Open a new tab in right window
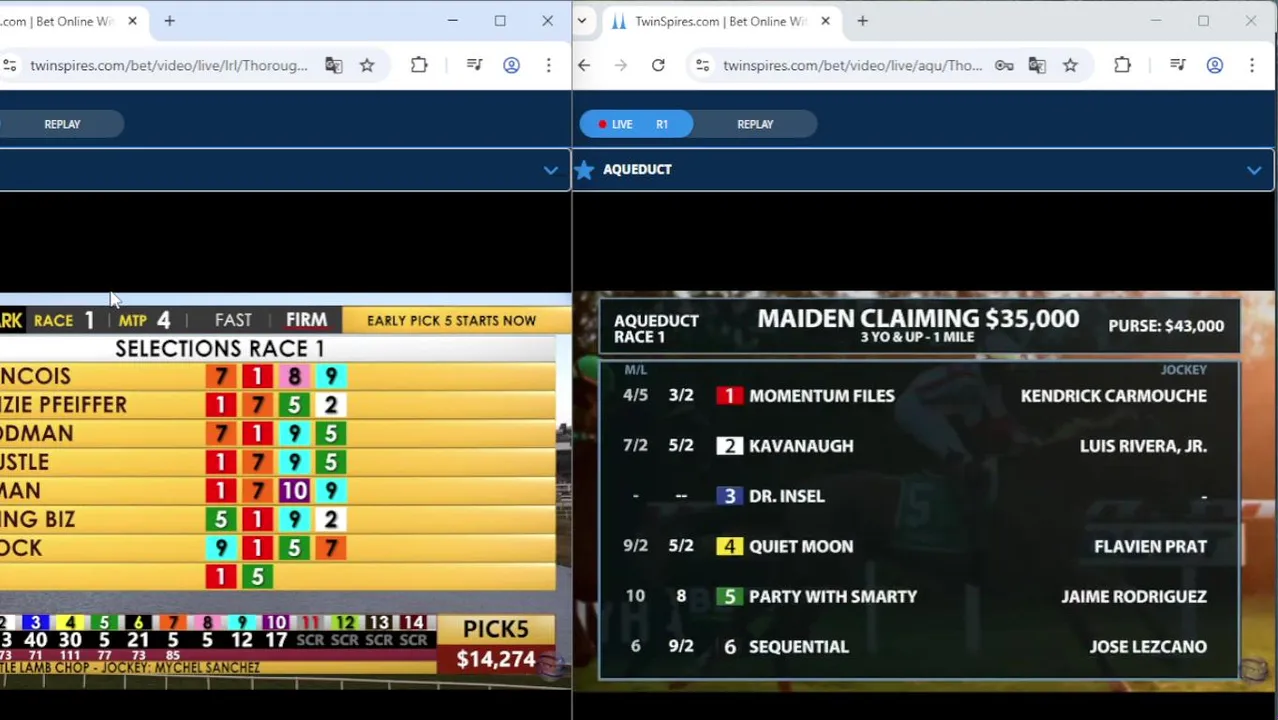 [x=862, y=21]
